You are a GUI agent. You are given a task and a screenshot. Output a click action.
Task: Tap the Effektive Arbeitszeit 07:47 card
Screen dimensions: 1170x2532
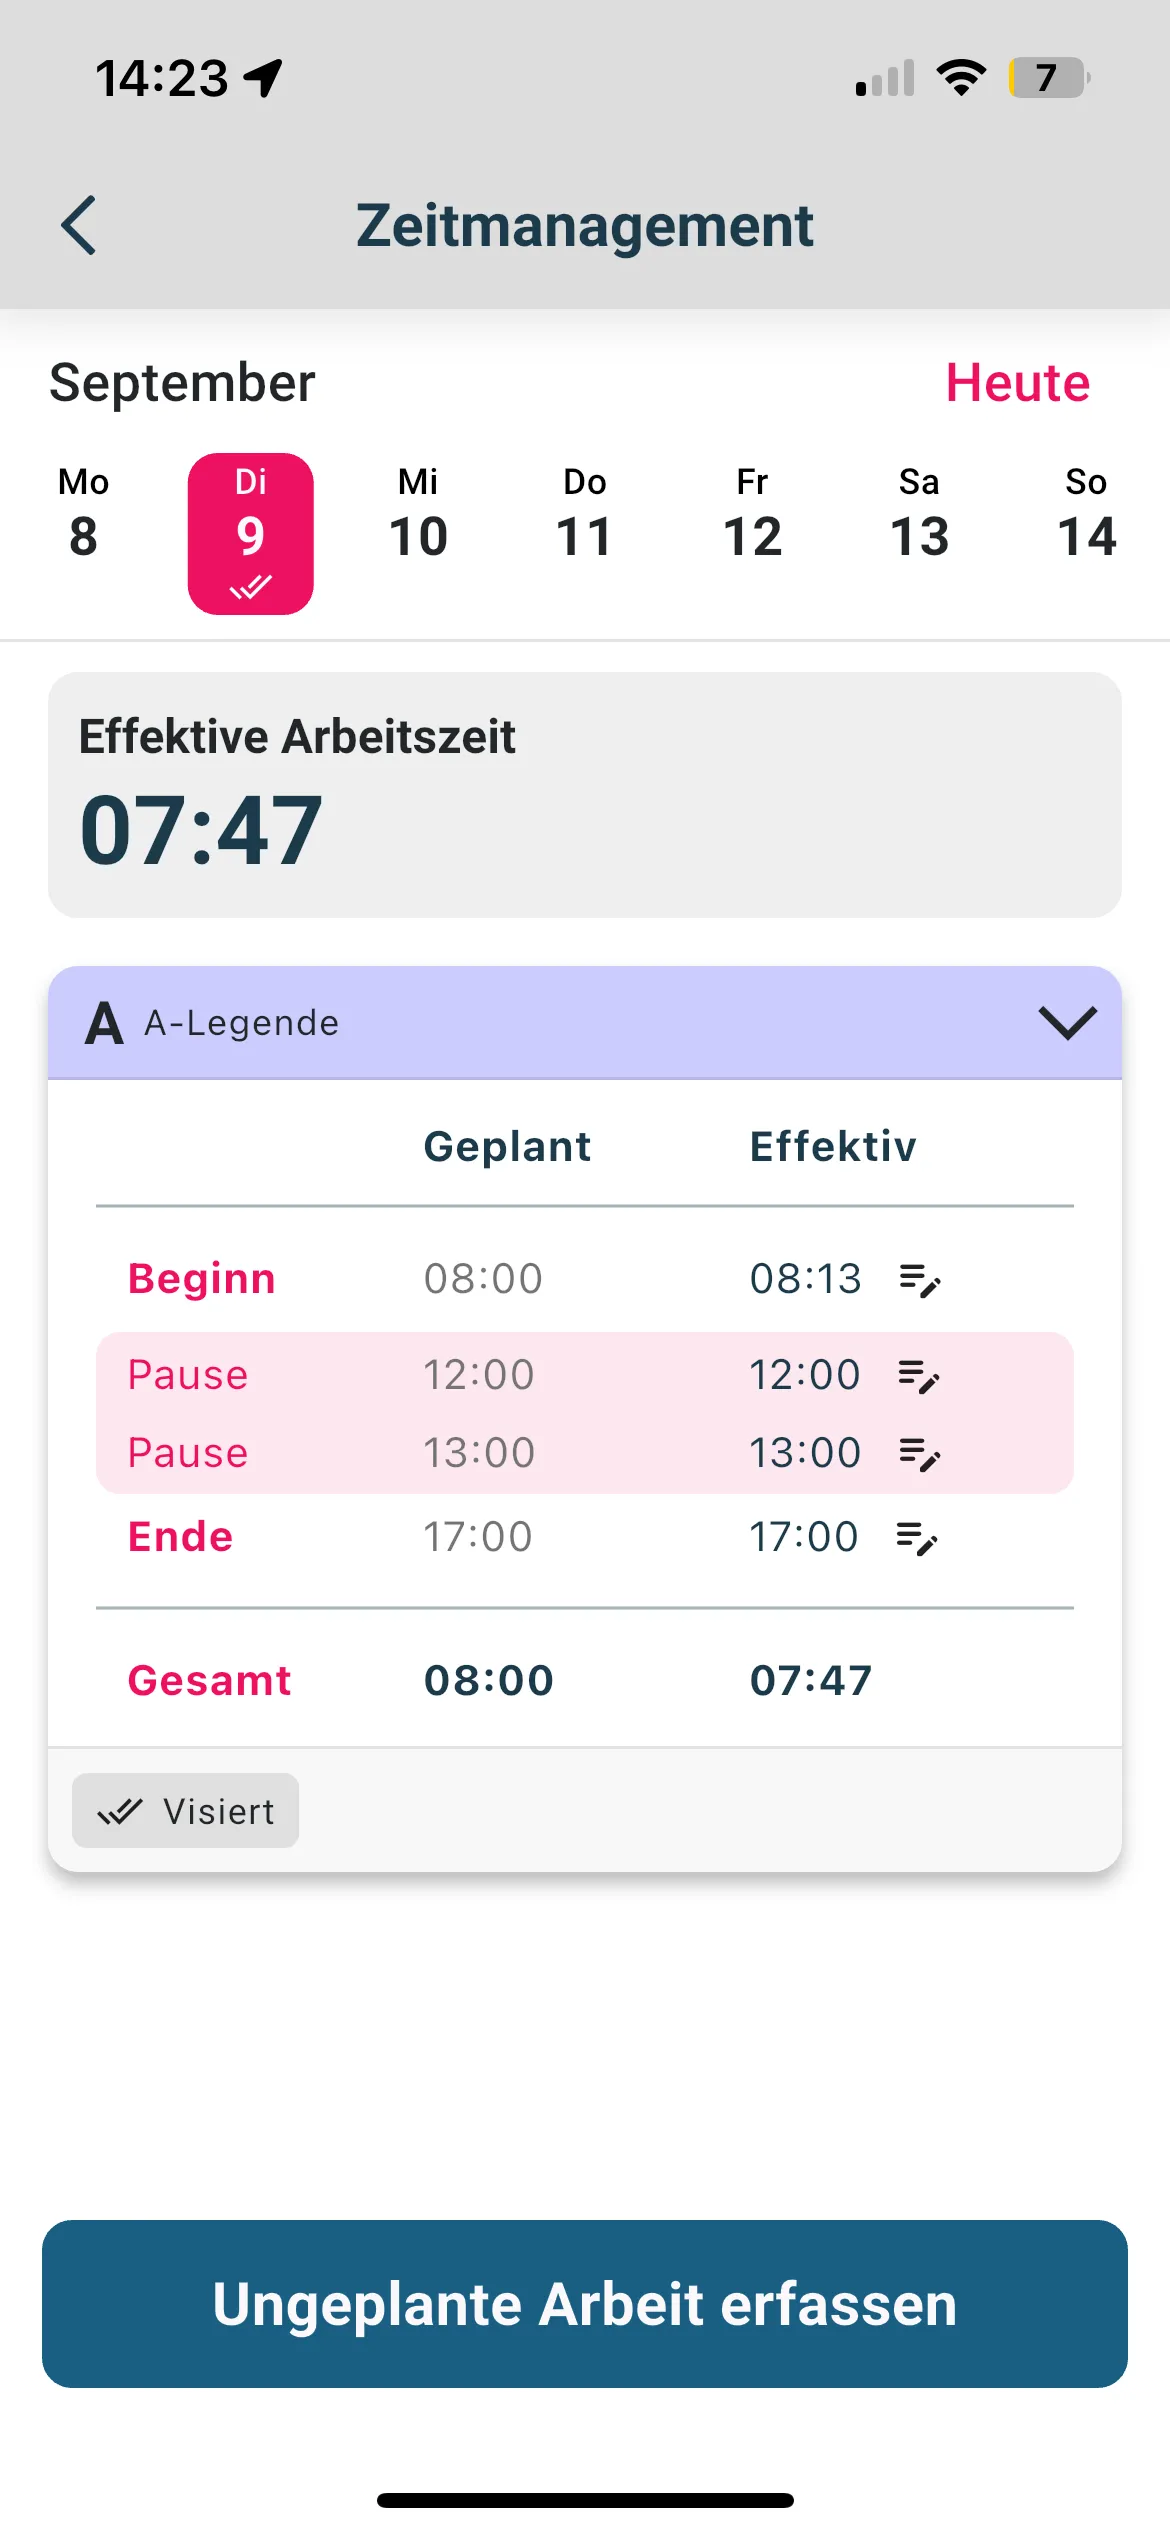point(585,795)
